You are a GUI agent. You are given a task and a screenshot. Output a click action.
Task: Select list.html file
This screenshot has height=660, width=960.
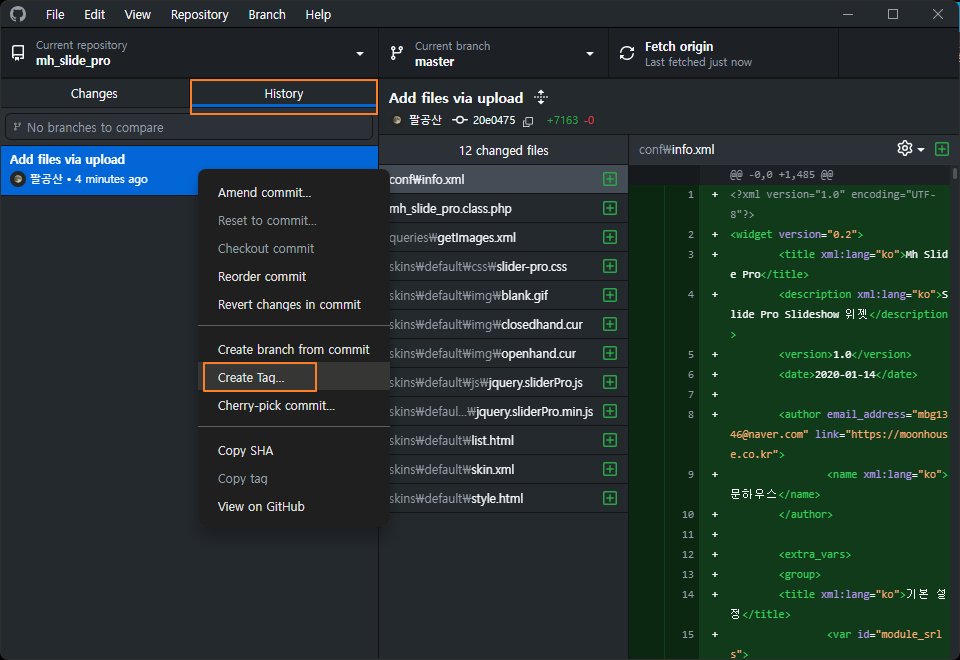click(503, 440)
